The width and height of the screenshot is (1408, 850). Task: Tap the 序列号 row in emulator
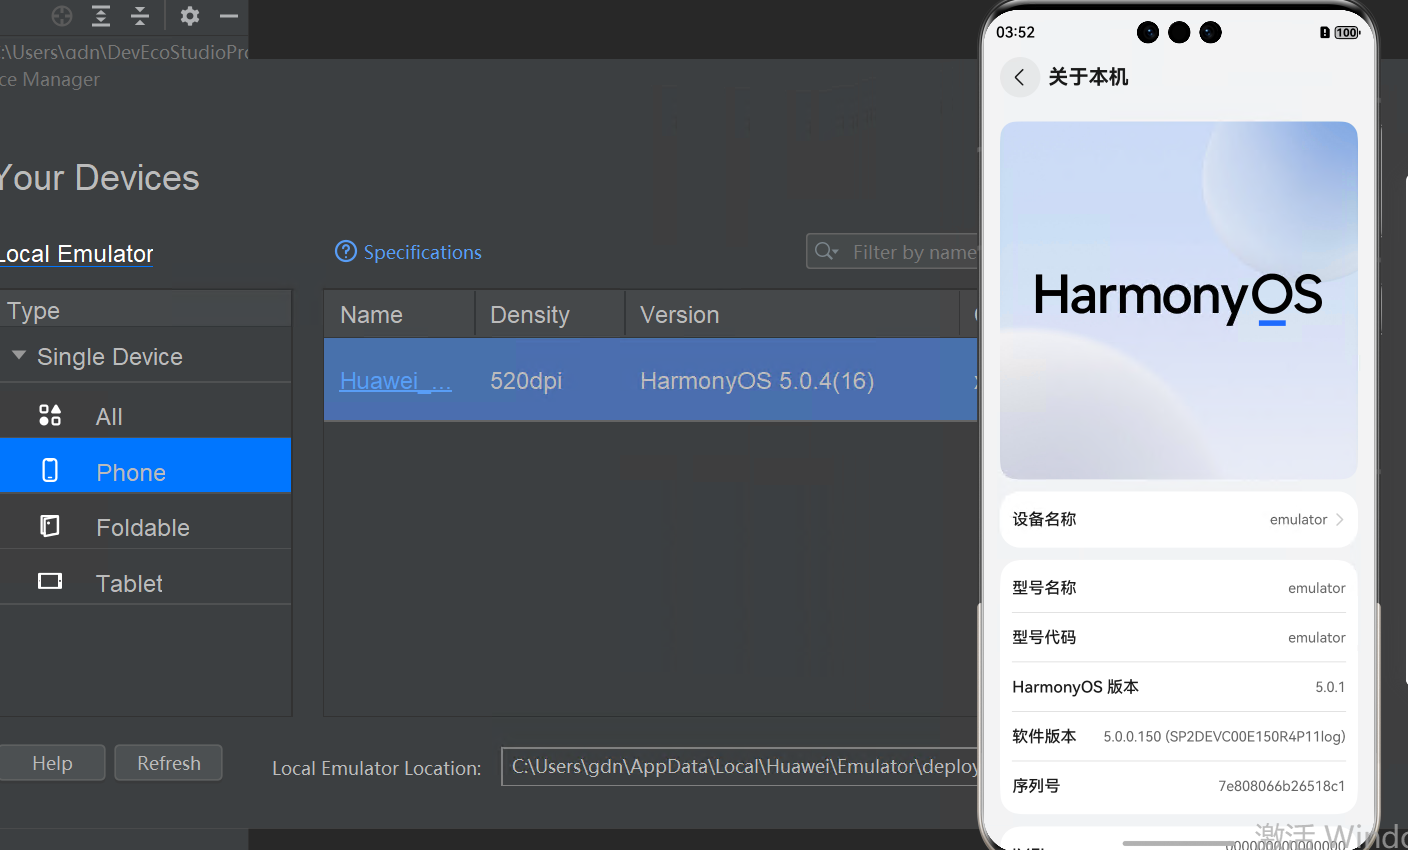pyautogui.click(x=1179, y=786)
